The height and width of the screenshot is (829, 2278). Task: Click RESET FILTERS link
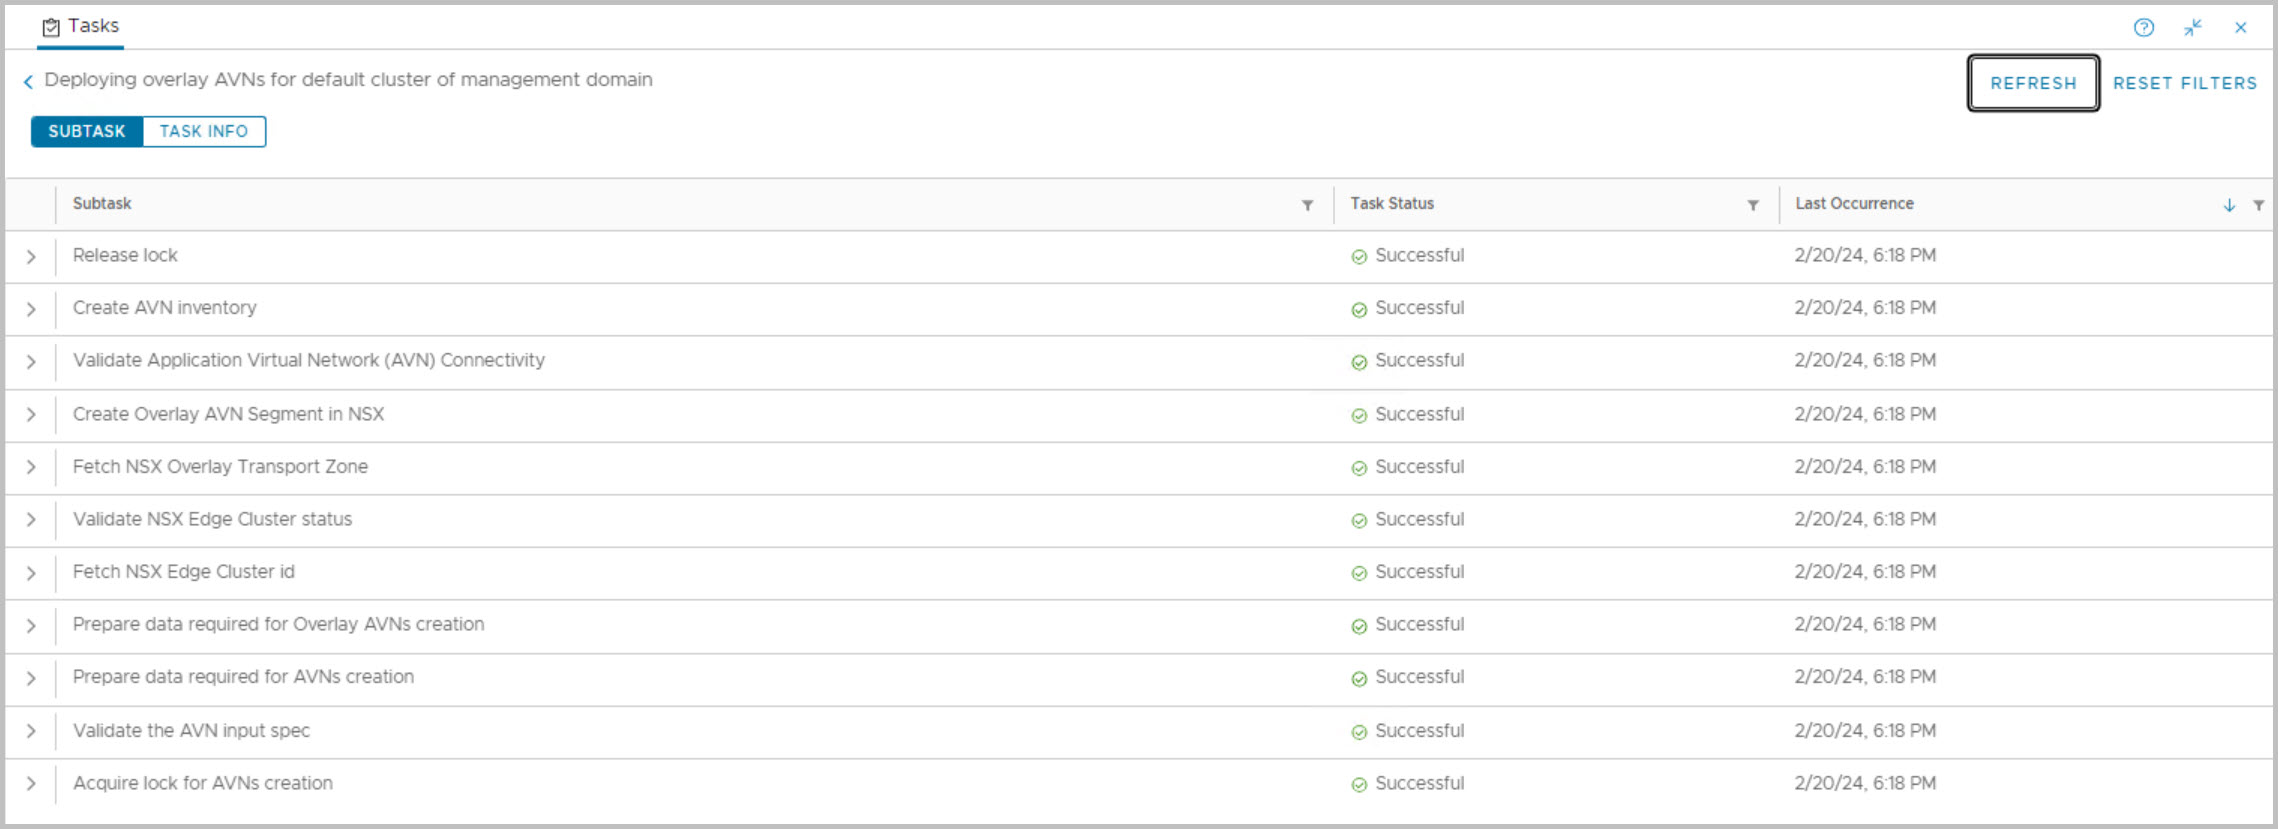tap(2185, 83)
